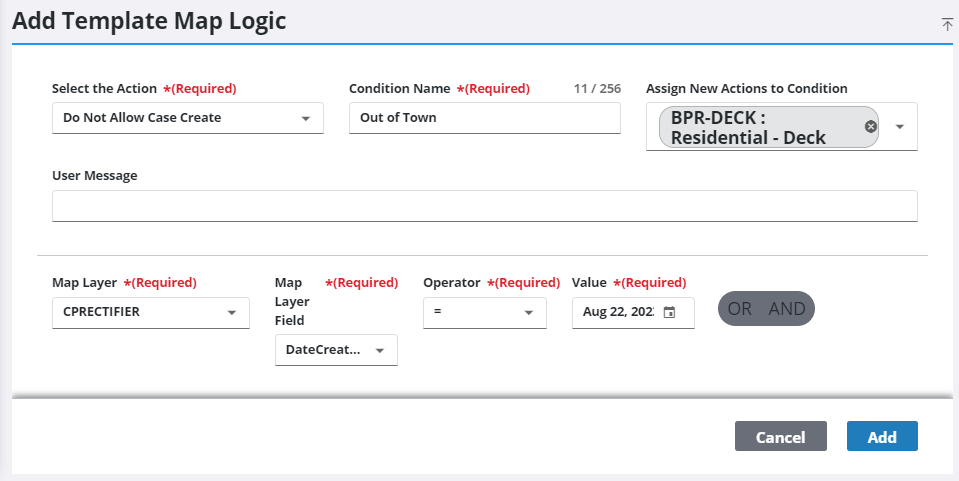
Task: Open the Select the Action dropdown
Action: tap(306, 118)
